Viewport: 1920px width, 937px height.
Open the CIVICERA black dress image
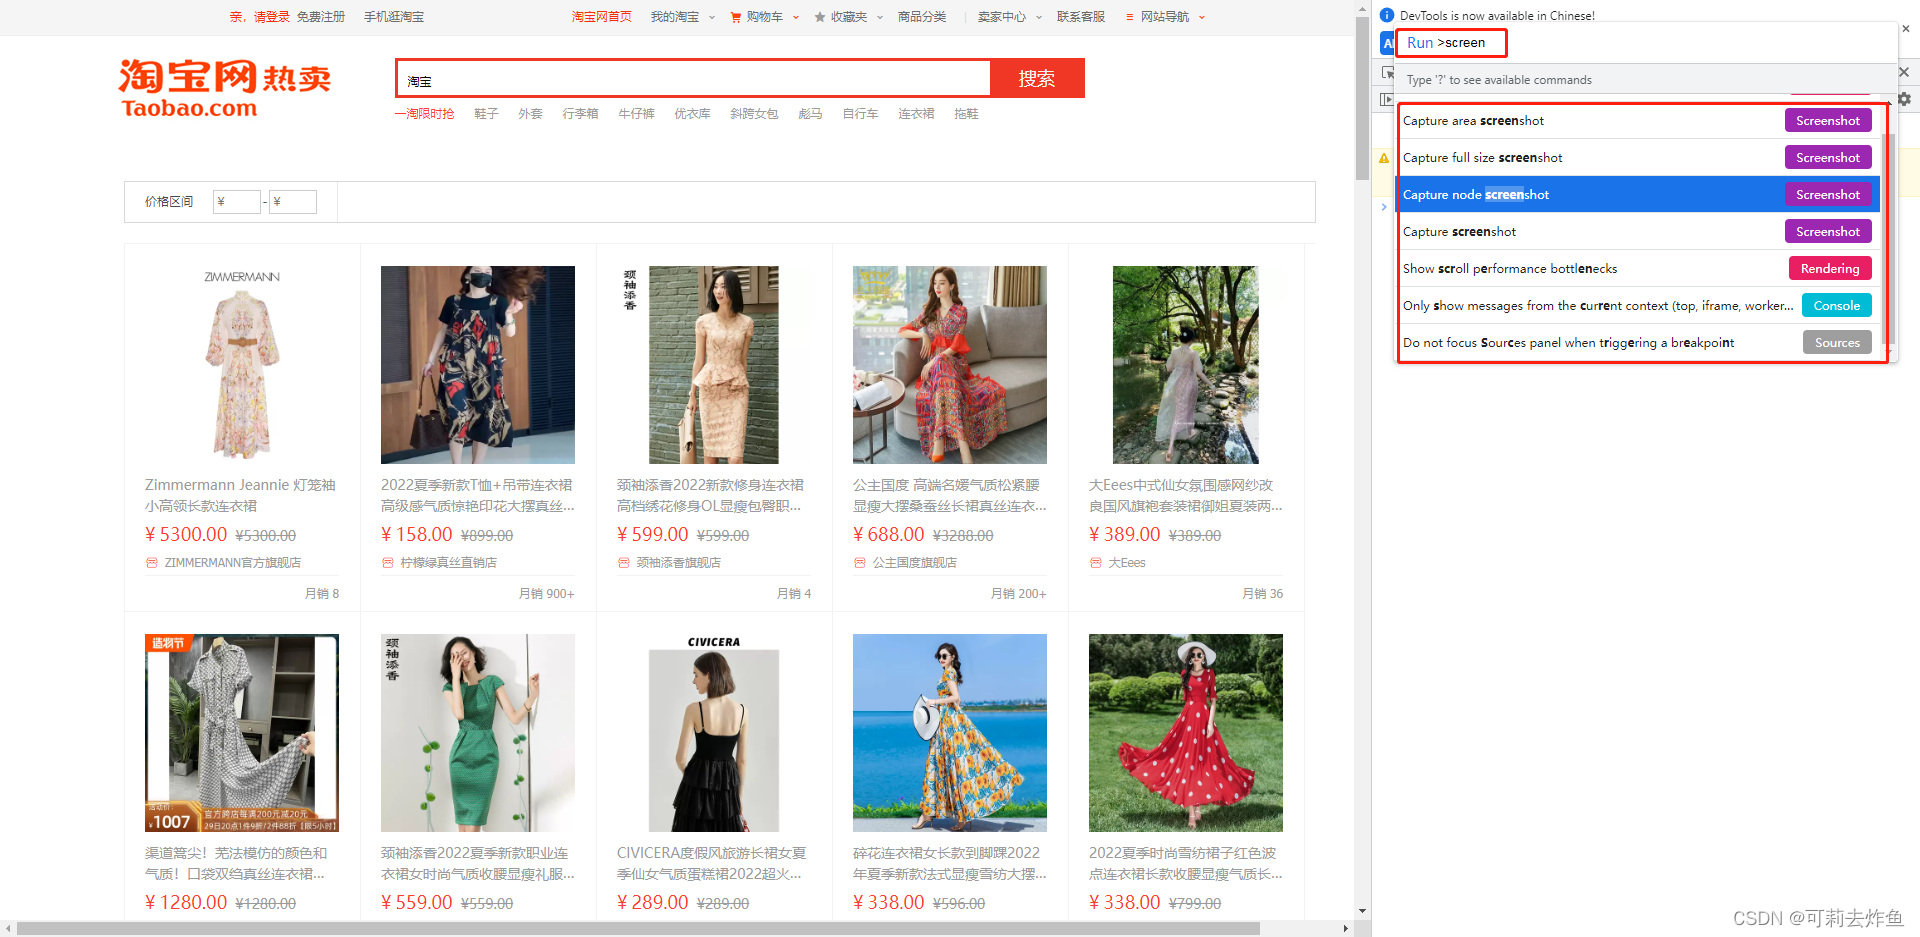[x=714, y=733]
